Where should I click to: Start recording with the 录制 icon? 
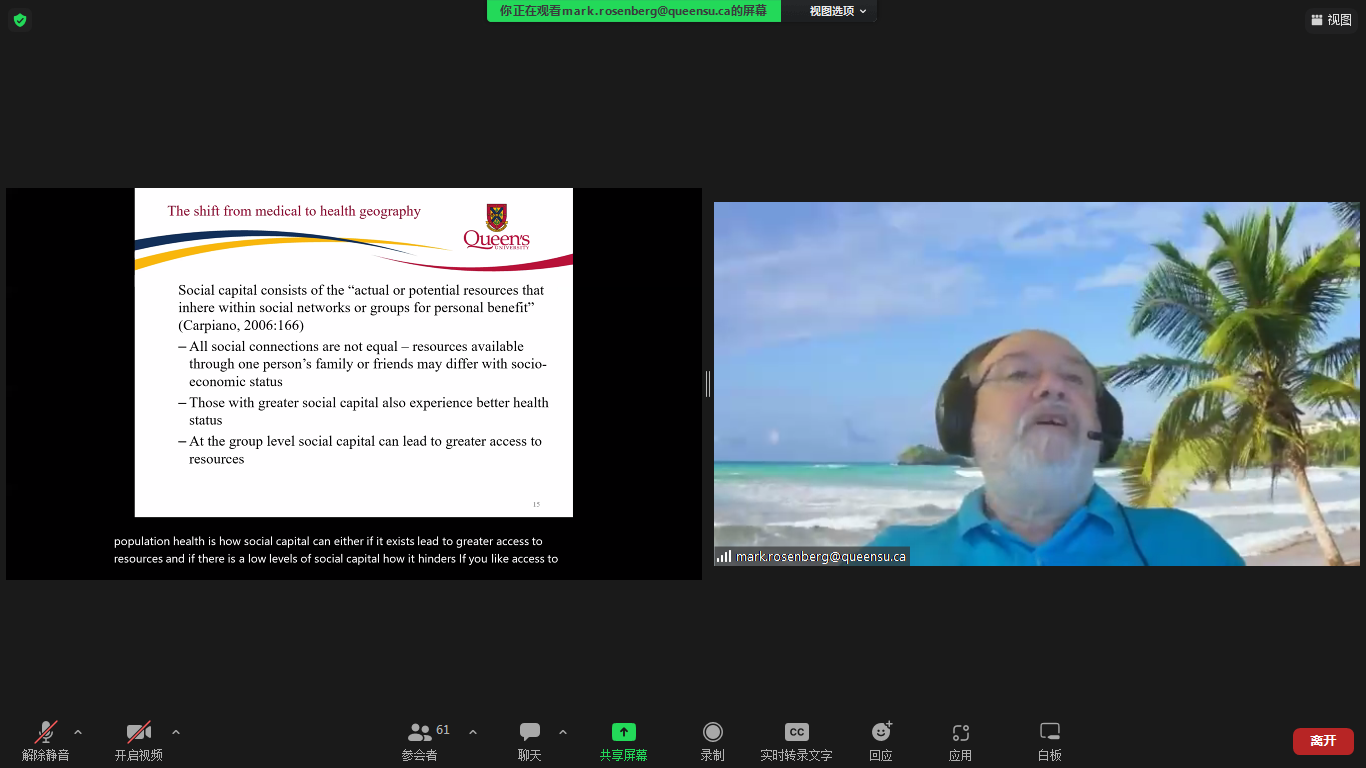(712, 740)
